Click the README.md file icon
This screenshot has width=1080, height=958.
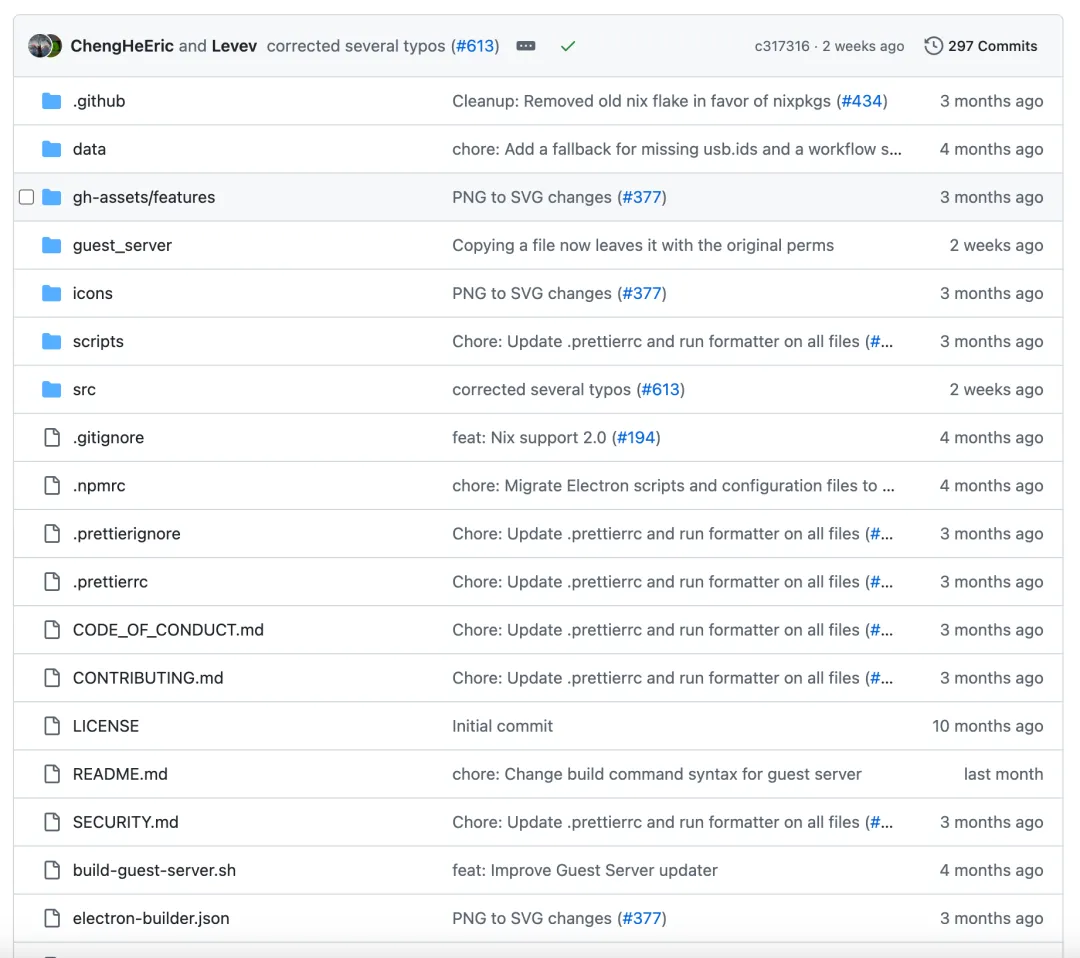click(x=52, y=774)
